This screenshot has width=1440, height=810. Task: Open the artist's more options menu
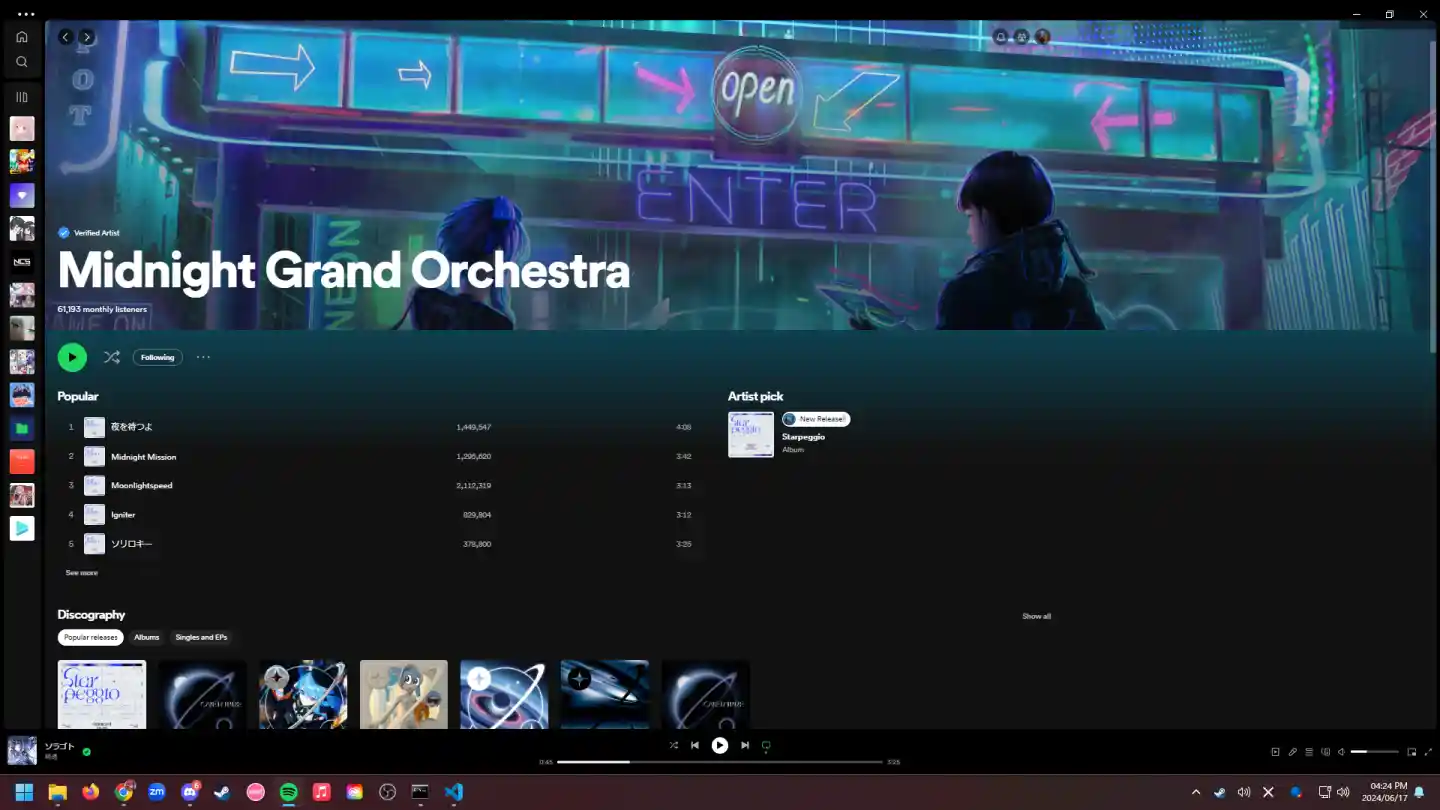tap(203, 357)
